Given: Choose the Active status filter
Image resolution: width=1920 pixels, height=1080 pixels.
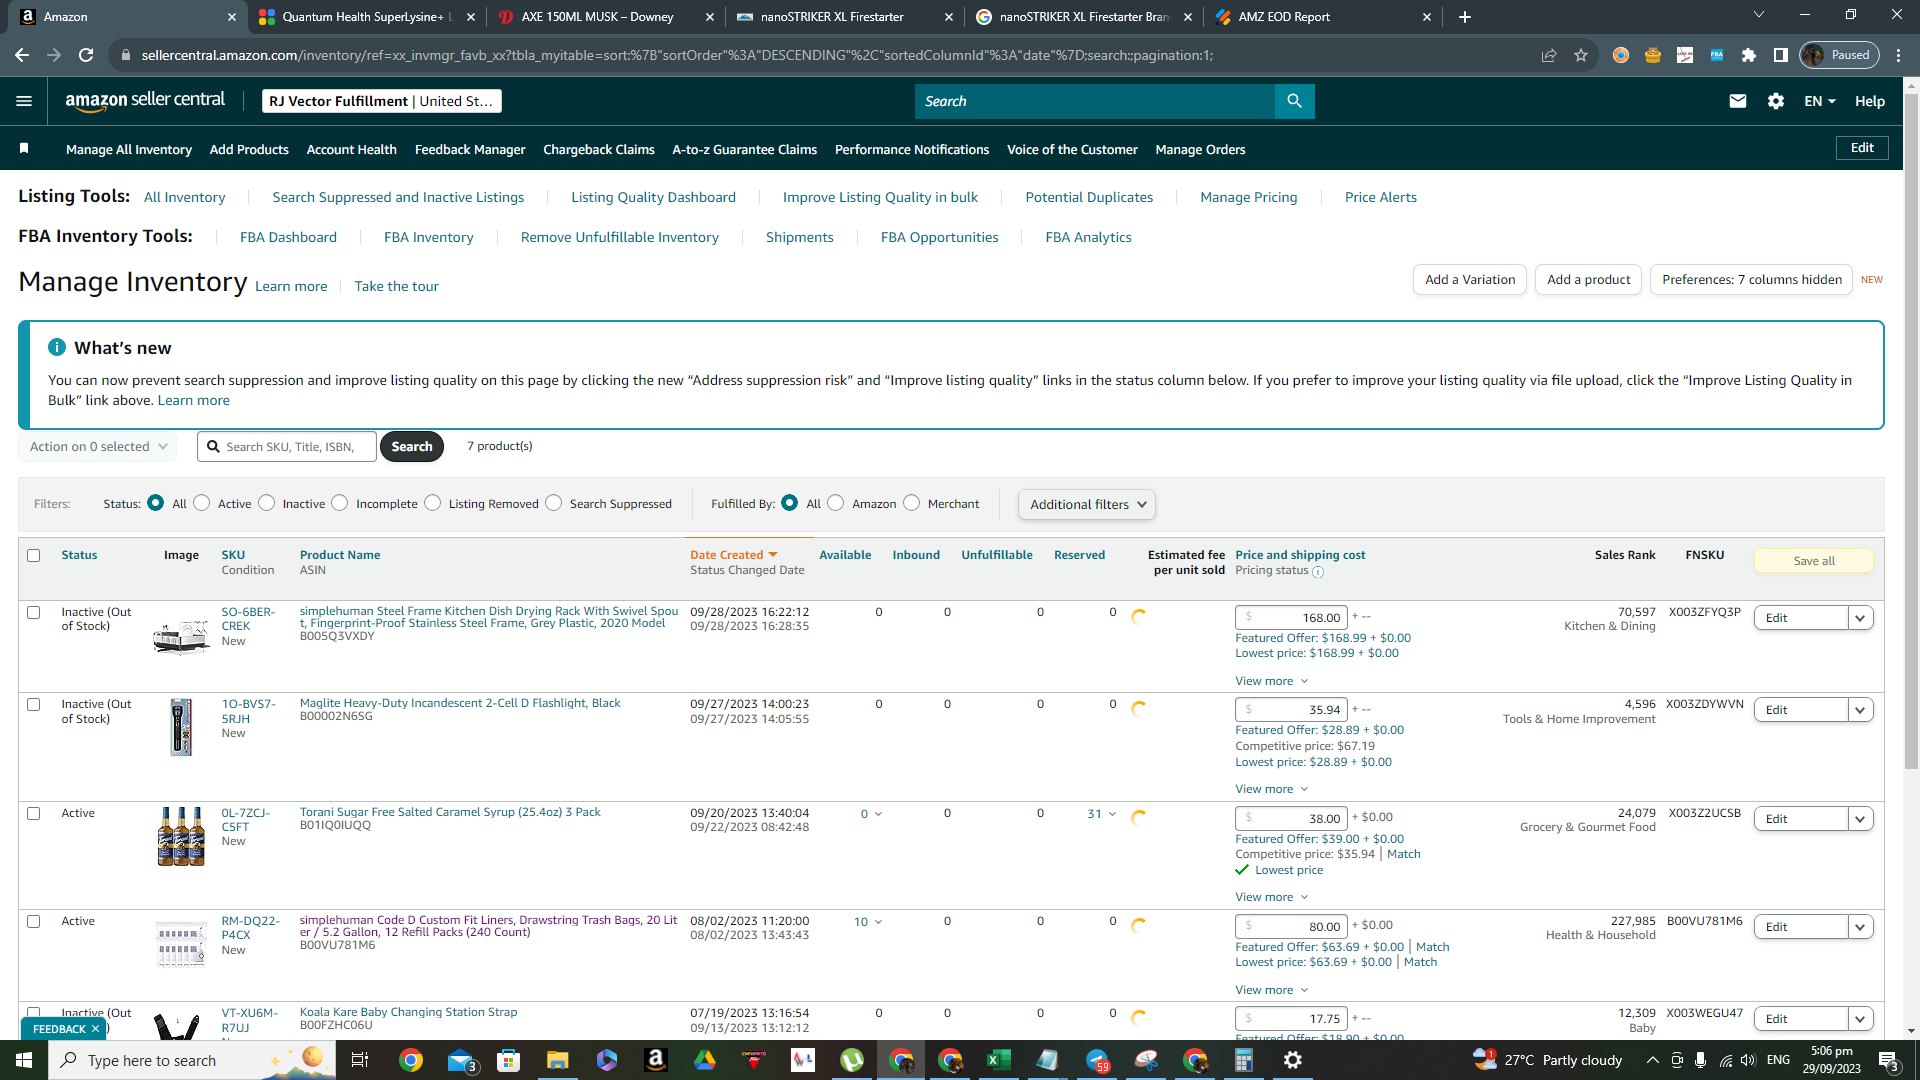Looking at the screenshot, I should point(202,503).
